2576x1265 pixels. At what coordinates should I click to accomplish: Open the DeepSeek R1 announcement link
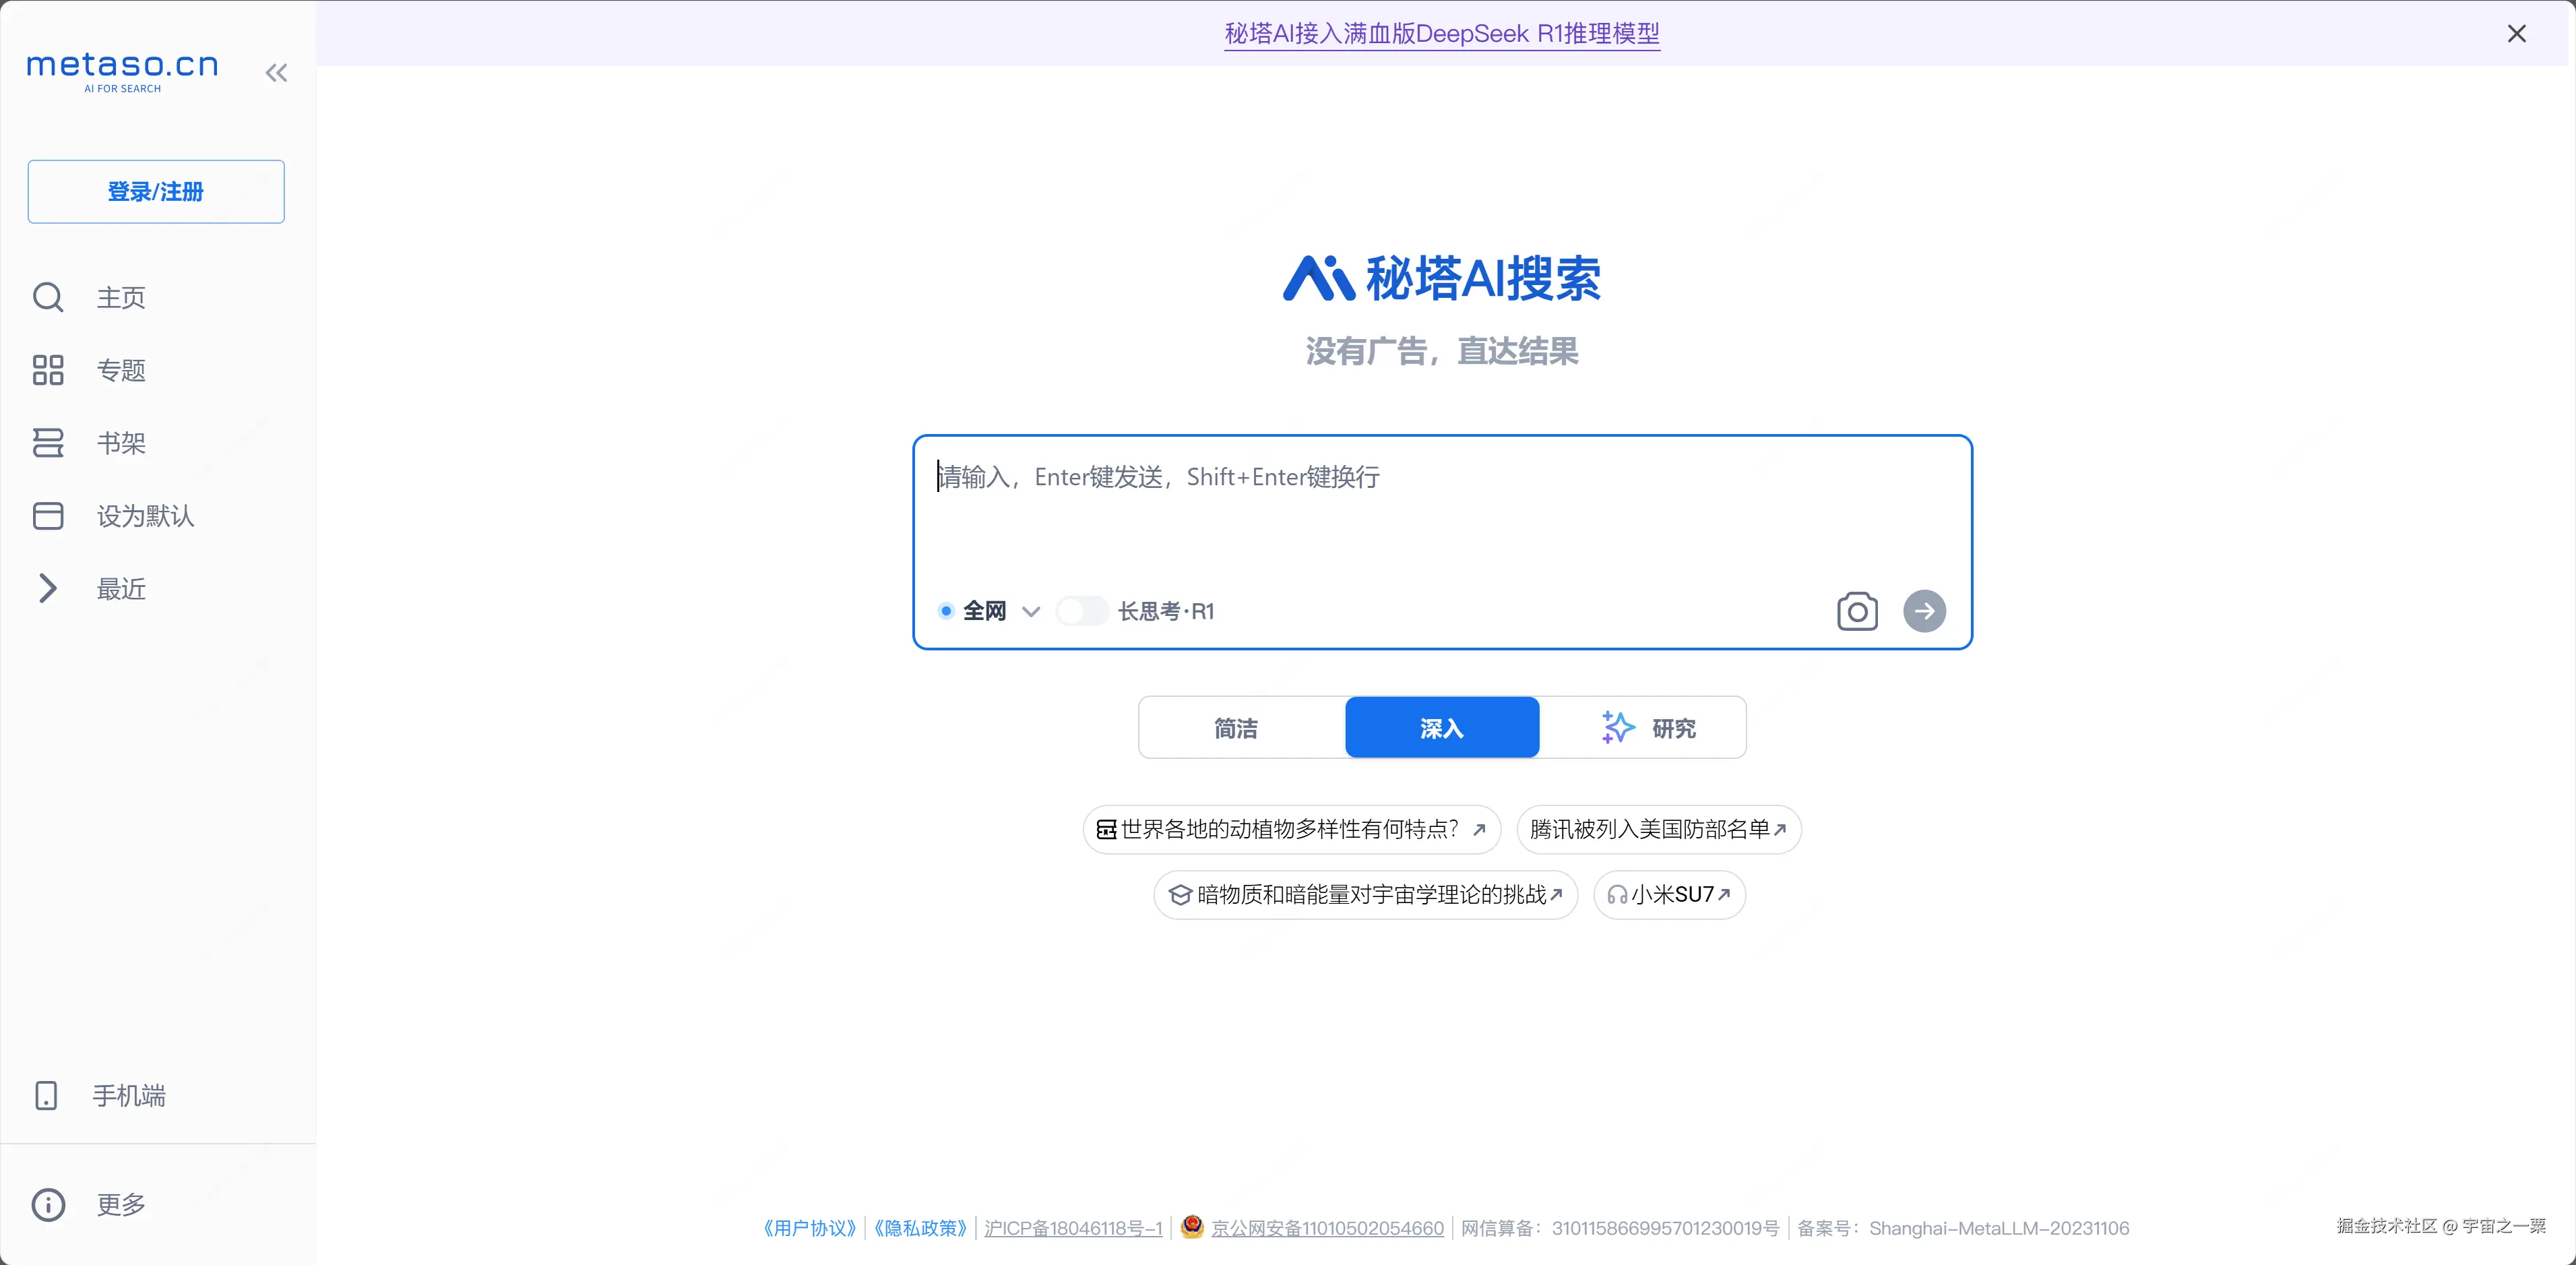[1441, 34]
